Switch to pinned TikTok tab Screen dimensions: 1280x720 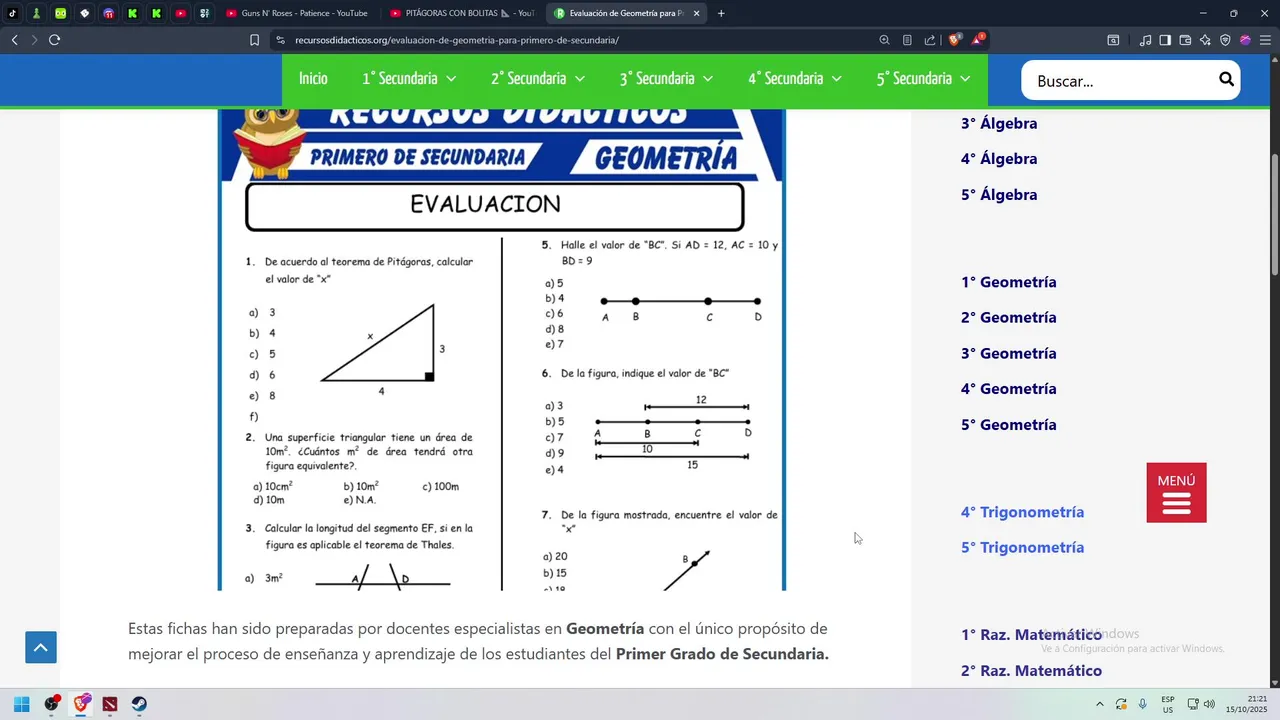(x=13, y=13)
